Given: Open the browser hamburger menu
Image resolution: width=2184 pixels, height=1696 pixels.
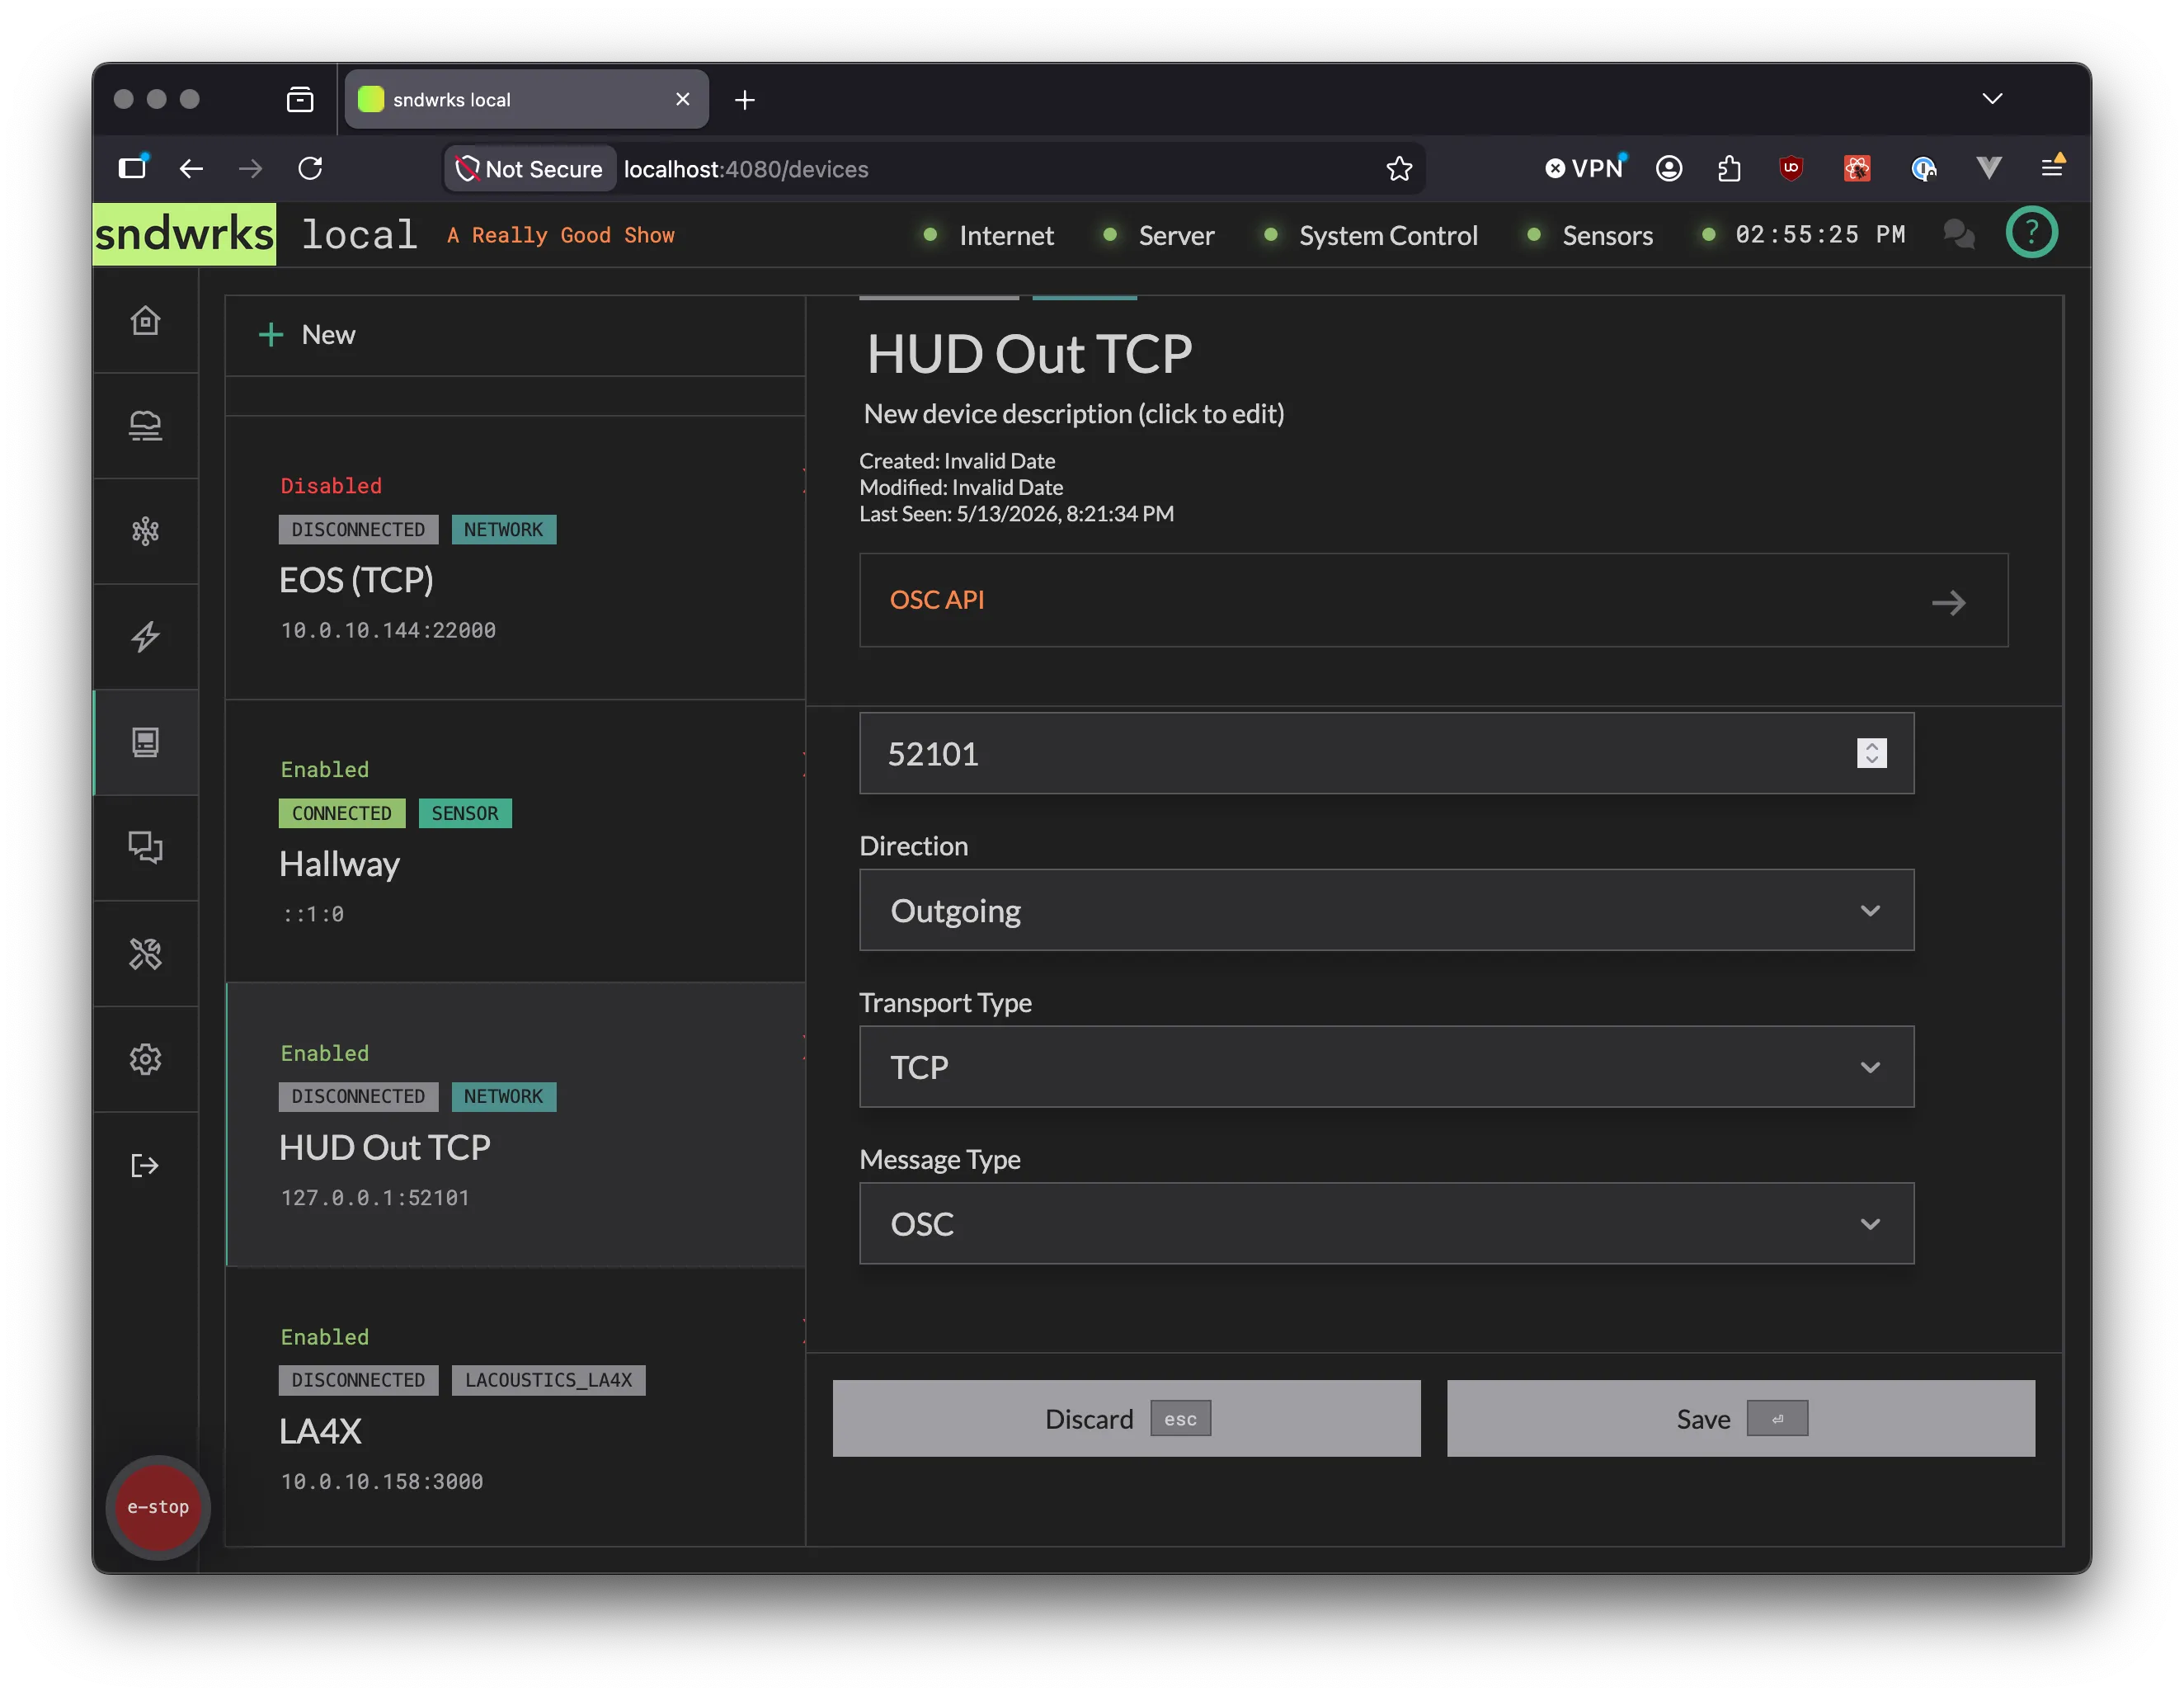Looking at the screenshot, I should click(x=2052, y=167).
